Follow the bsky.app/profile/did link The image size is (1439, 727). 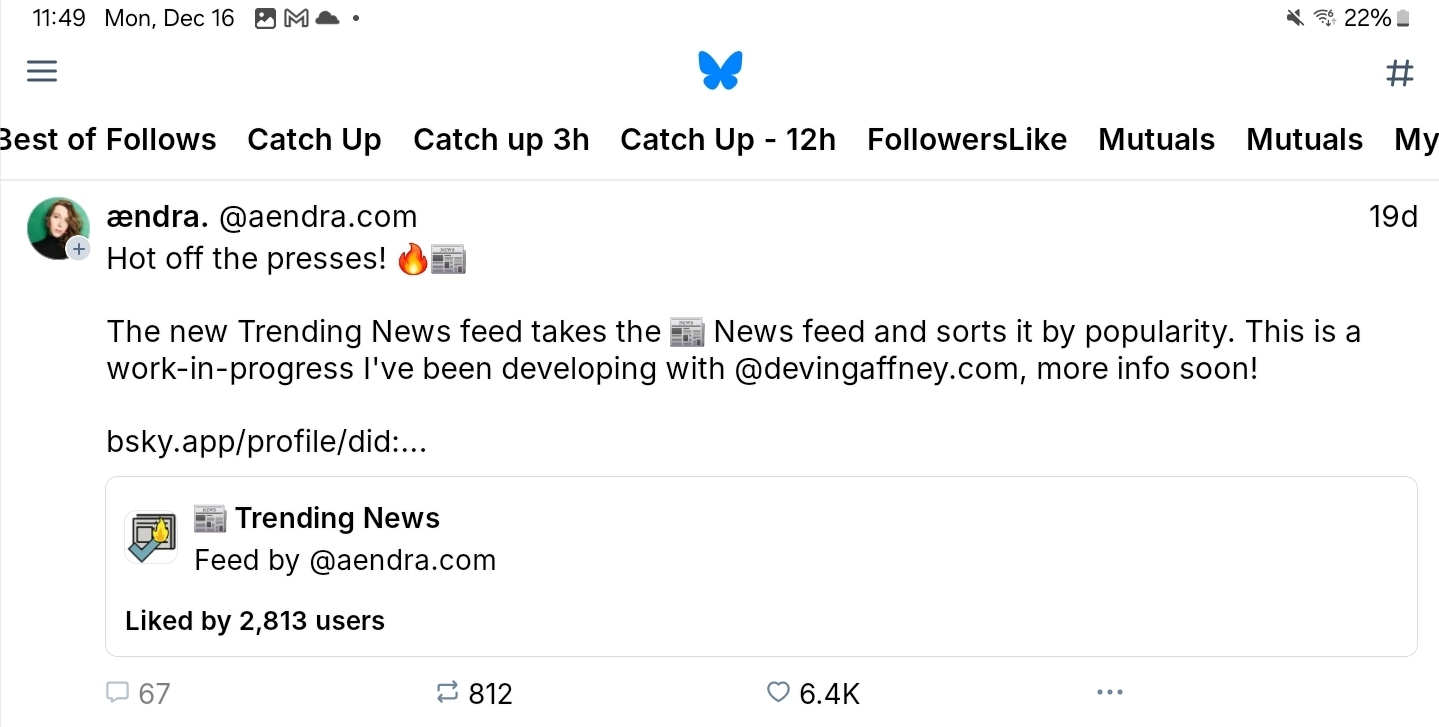point(266,442)
